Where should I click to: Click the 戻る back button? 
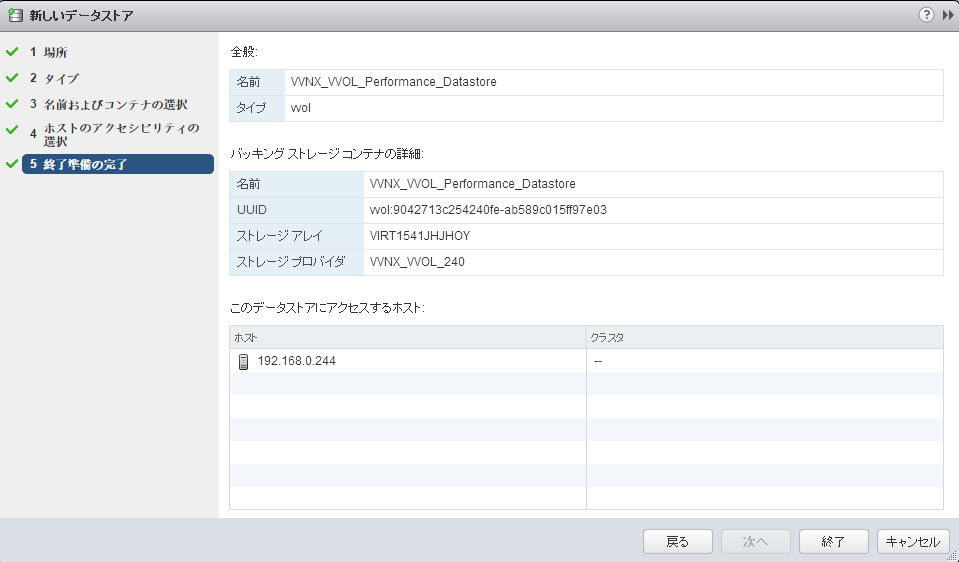point(678,542)
